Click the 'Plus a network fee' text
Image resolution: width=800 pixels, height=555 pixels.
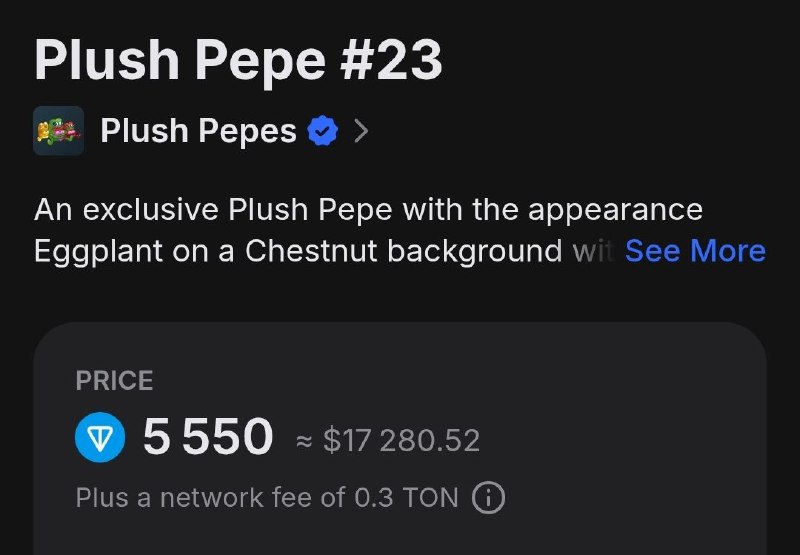(211, 497)
